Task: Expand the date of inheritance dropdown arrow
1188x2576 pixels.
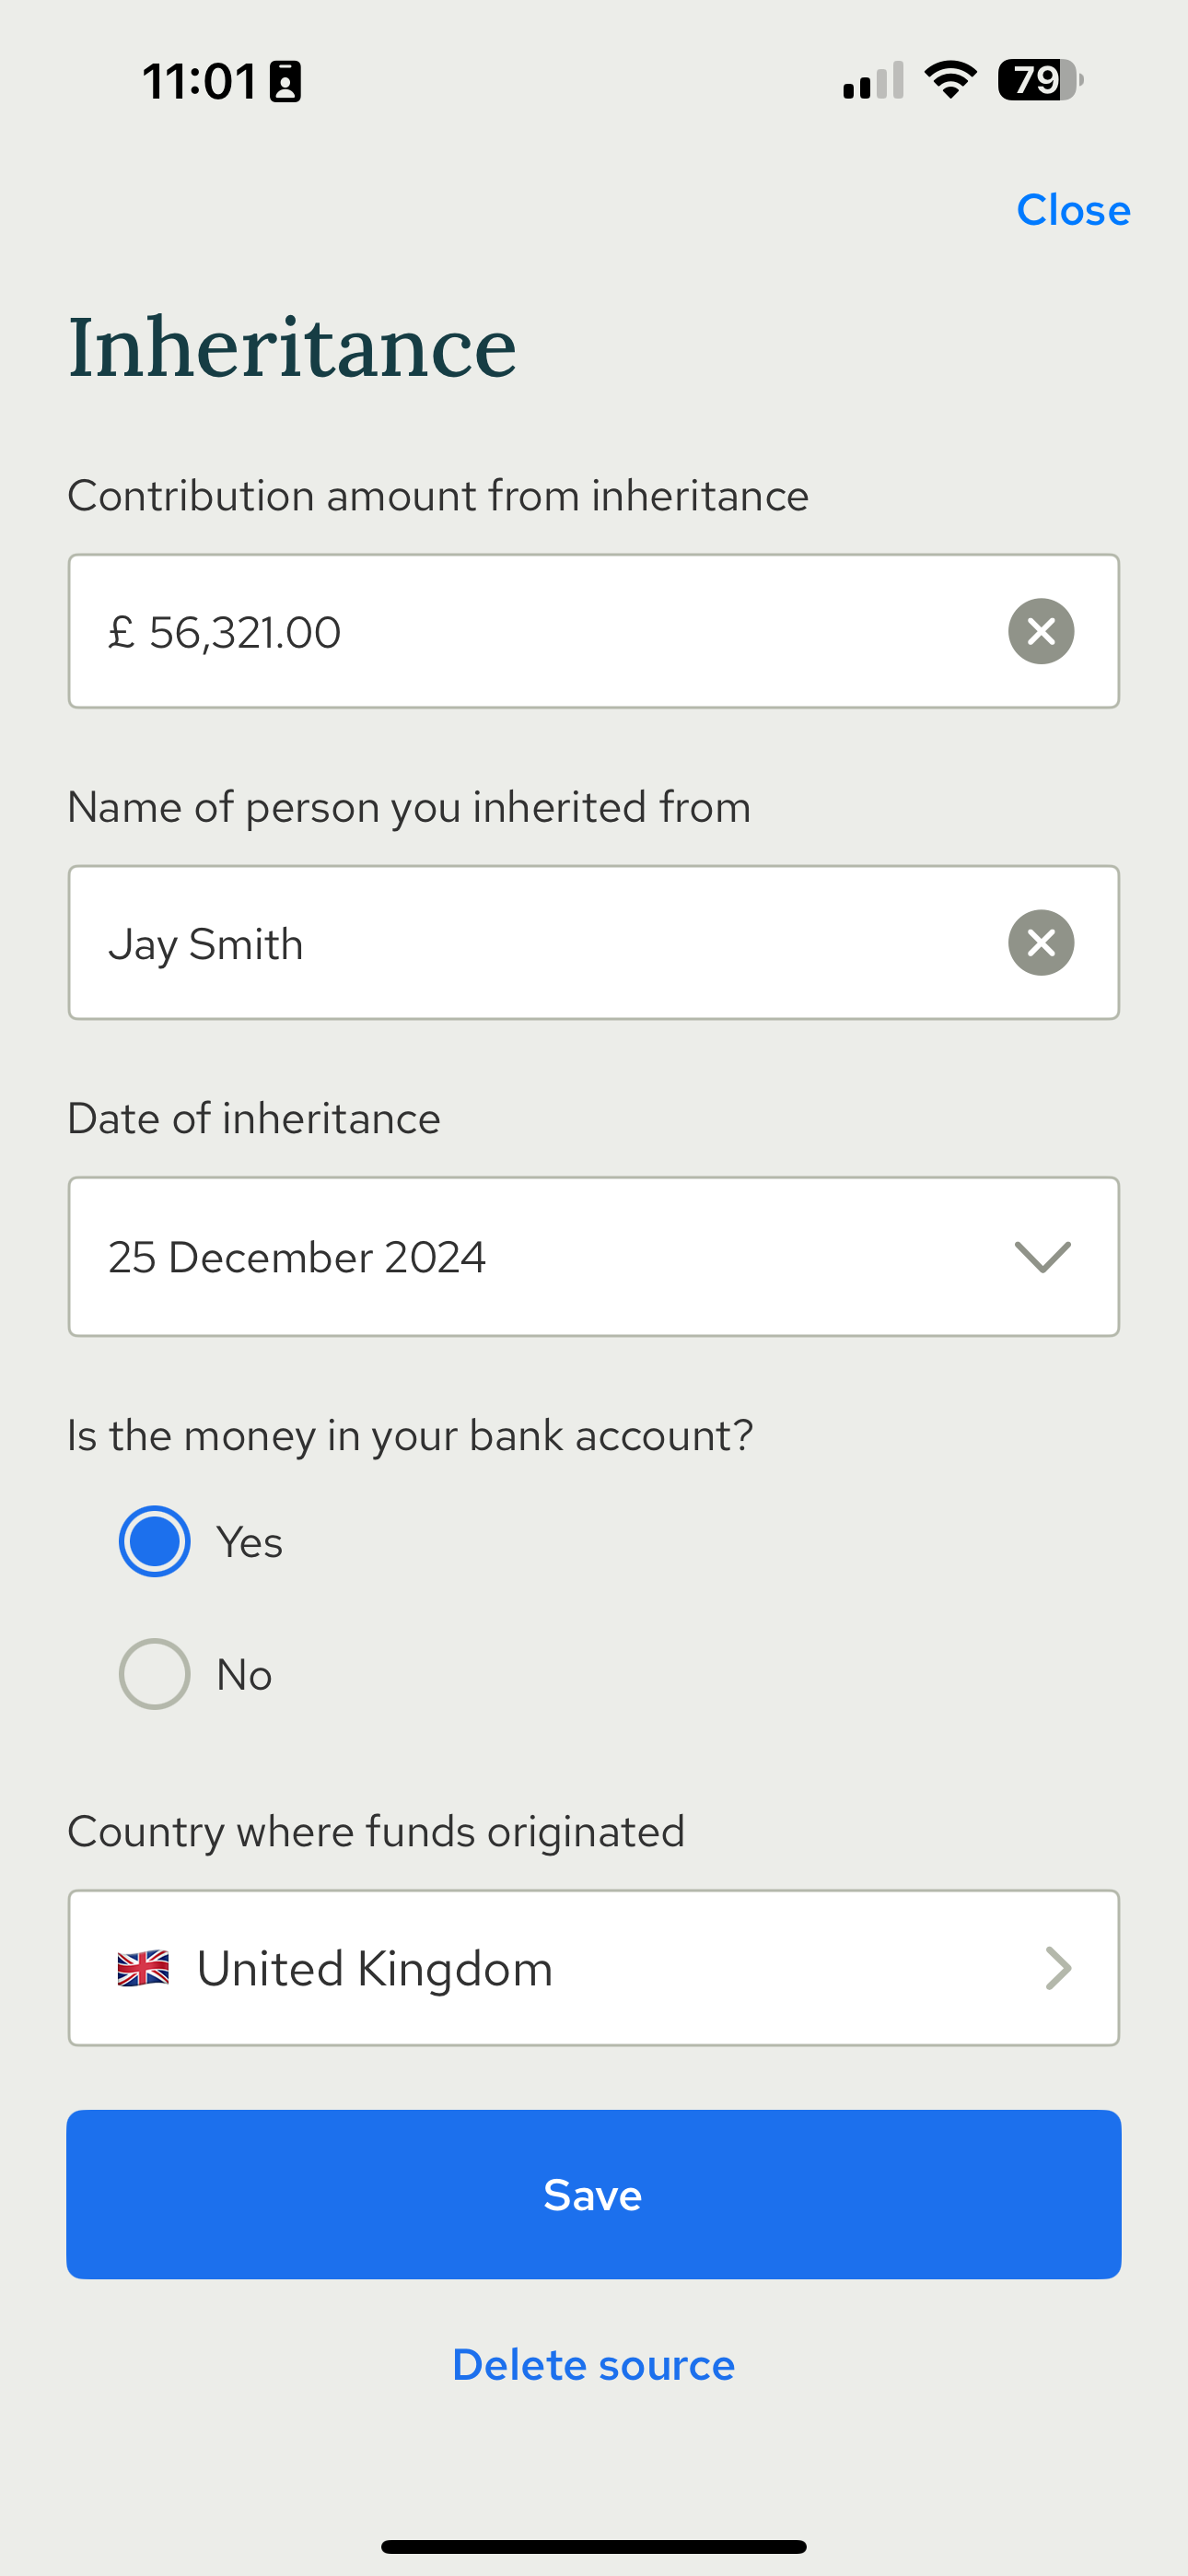Action: pyautogui.click(x=1042, y=1257)
